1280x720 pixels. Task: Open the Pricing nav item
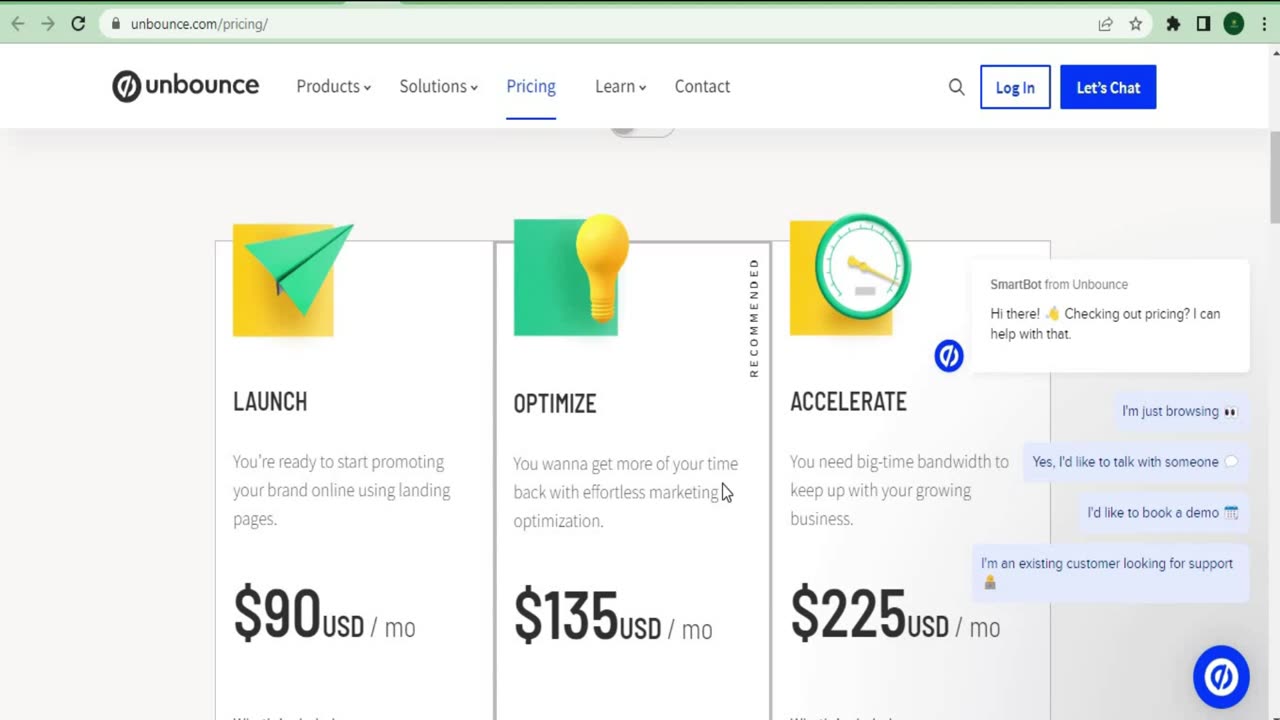pos(531,87)
